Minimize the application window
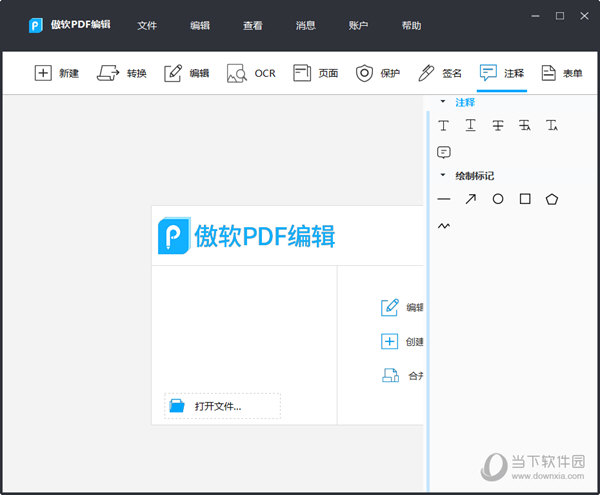This screenshot has height=495, width=600. pos(535,16)
